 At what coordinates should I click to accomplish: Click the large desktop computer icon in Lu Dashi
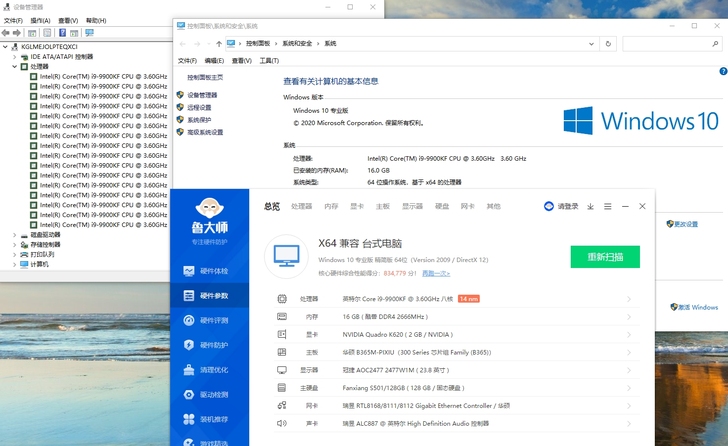click(286, 256)
